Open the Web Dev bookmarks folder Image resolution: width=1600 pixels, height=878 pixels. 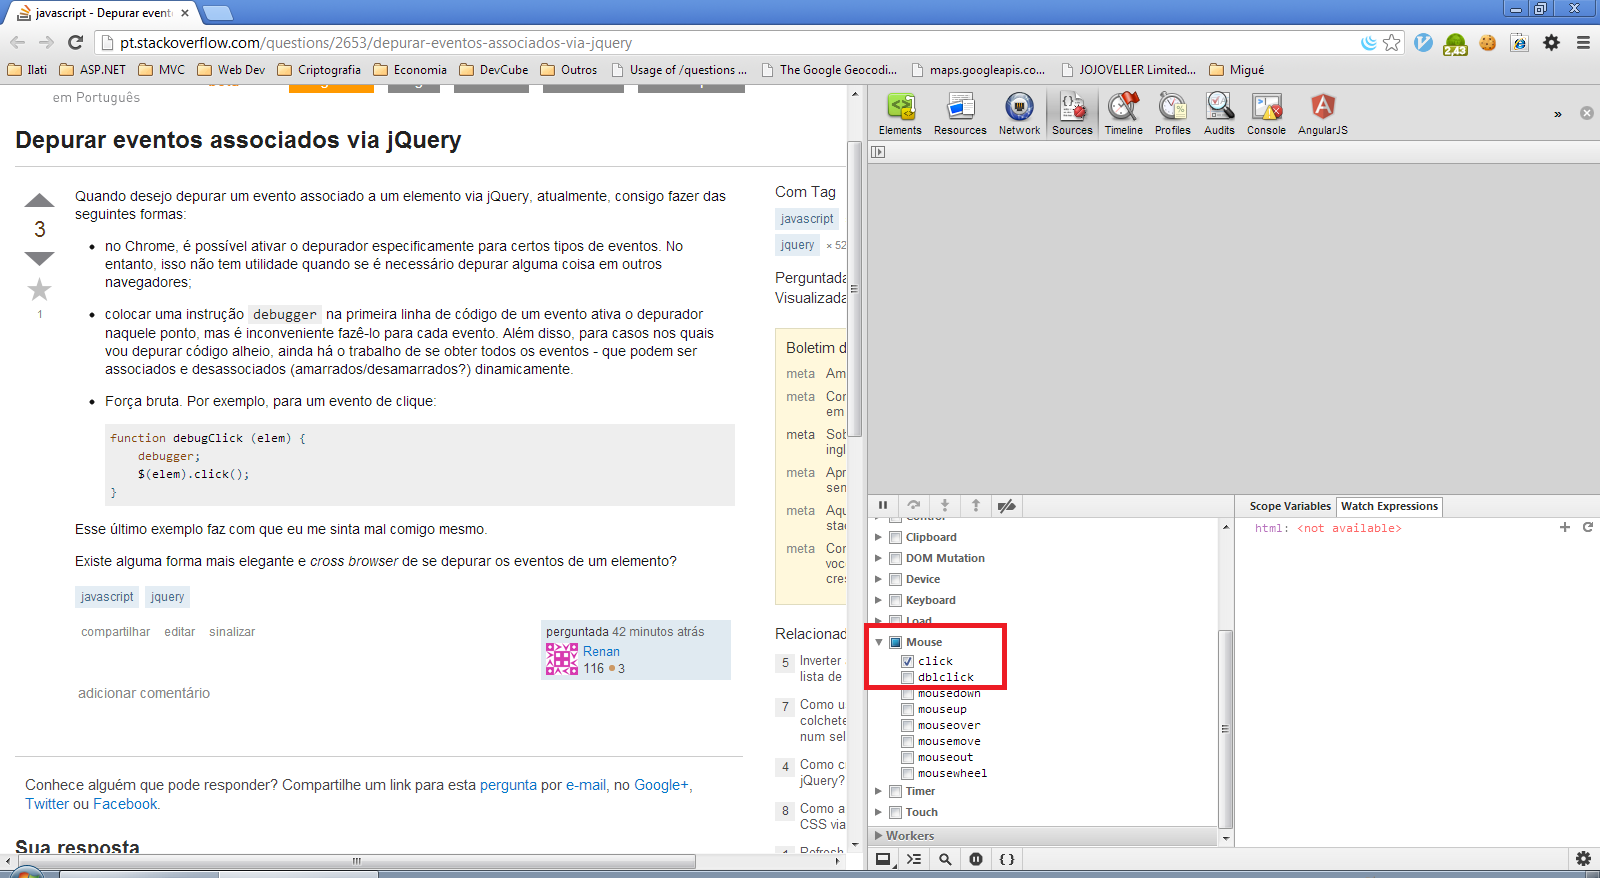[x=231, y=70]
